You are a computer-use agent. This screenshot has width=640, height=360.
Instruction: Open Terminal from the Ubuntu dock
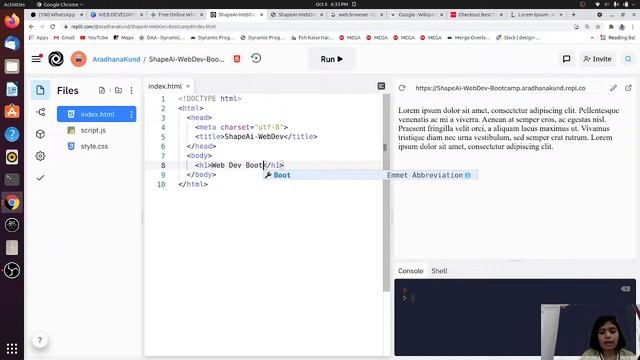click(x=12, y=179)
